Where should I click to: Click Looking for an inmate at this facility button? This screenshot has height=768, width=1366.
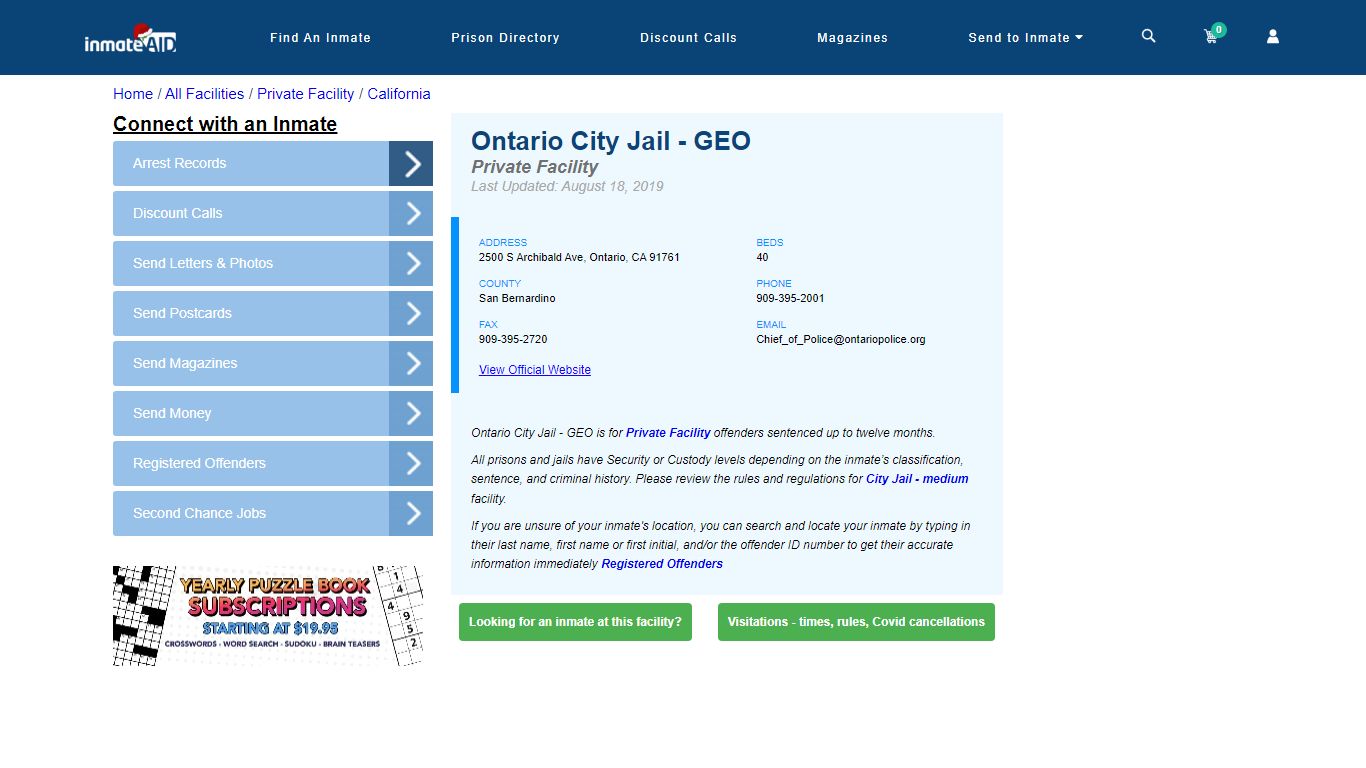[x=575, y=622]
